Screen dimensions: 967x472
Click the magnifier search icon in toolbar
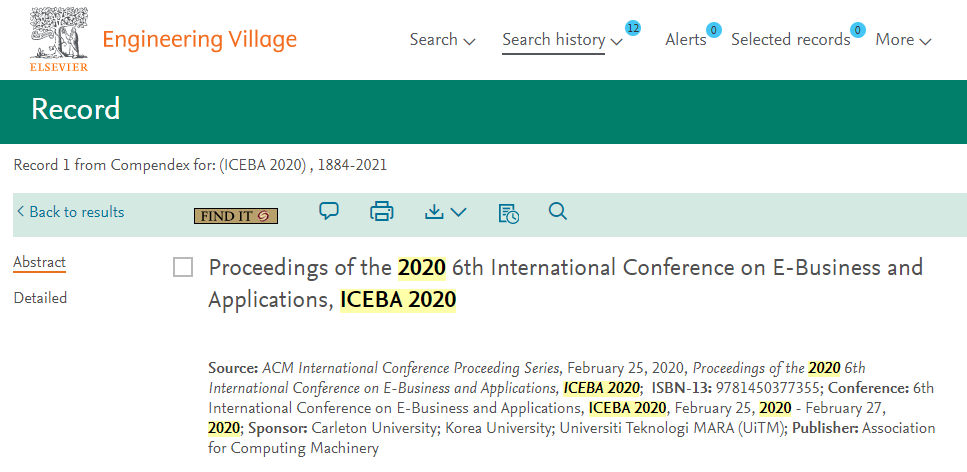(558, 211)
